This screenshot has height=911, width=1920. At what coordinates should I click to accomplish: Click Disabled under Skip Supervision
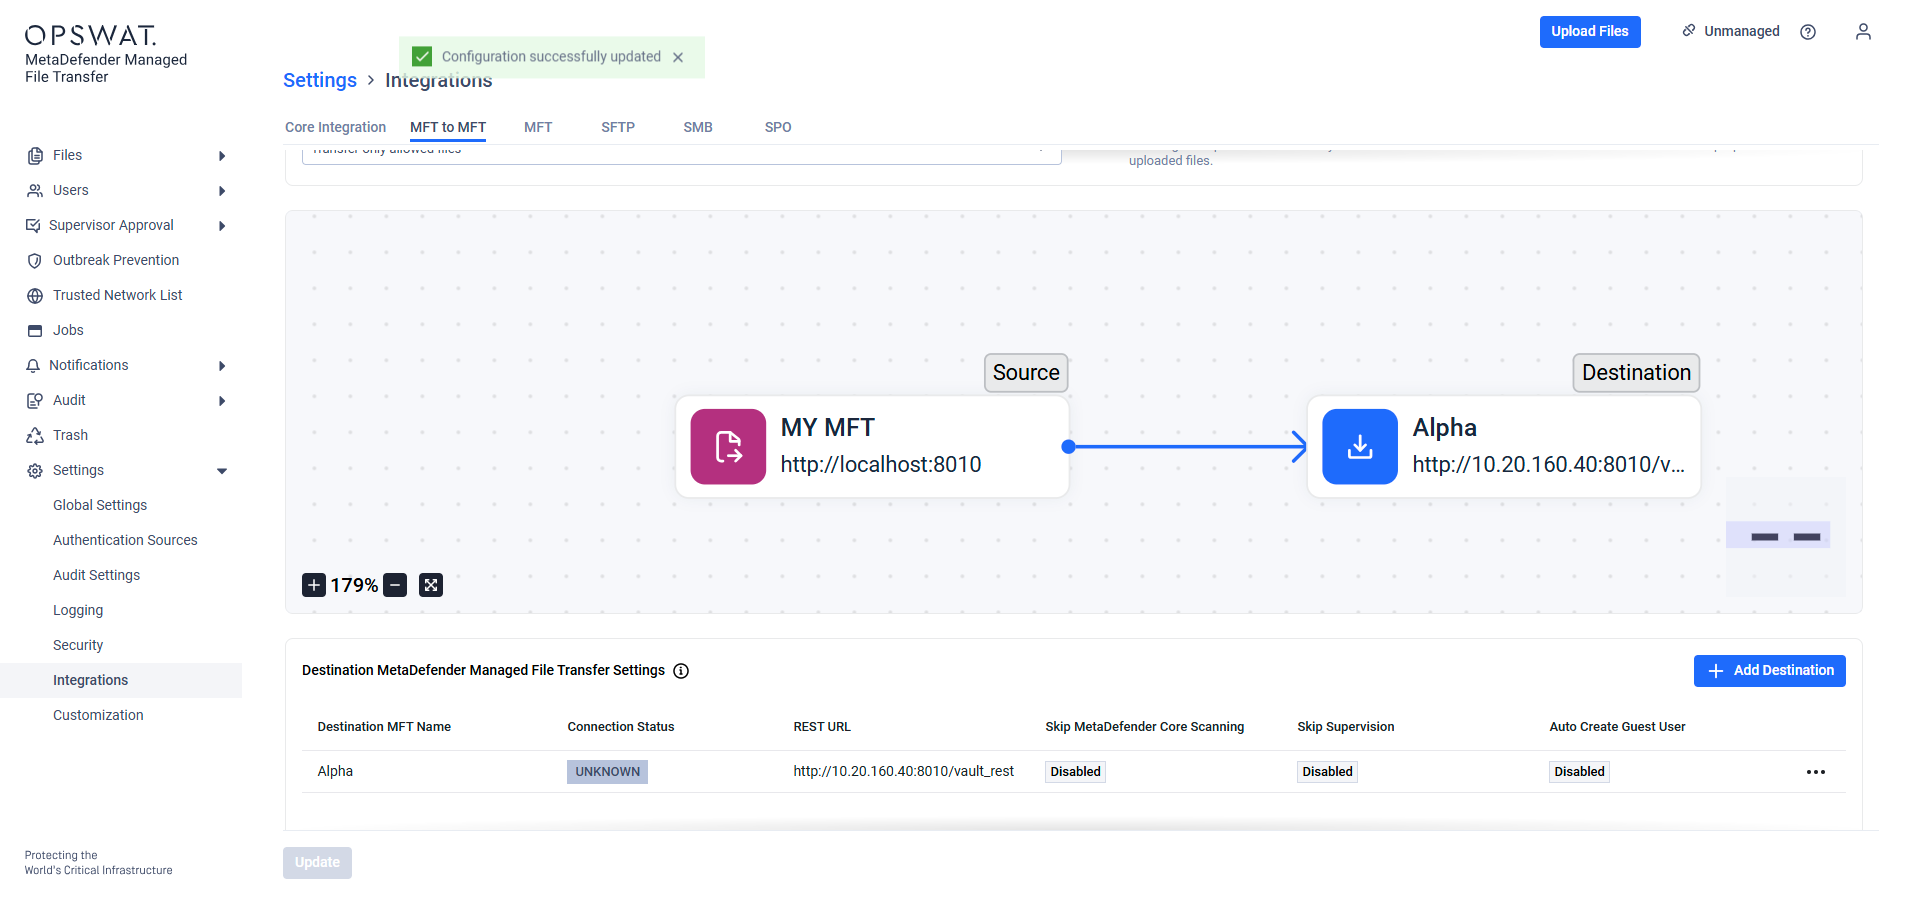pyautogui.click(x=1327, y=772)
